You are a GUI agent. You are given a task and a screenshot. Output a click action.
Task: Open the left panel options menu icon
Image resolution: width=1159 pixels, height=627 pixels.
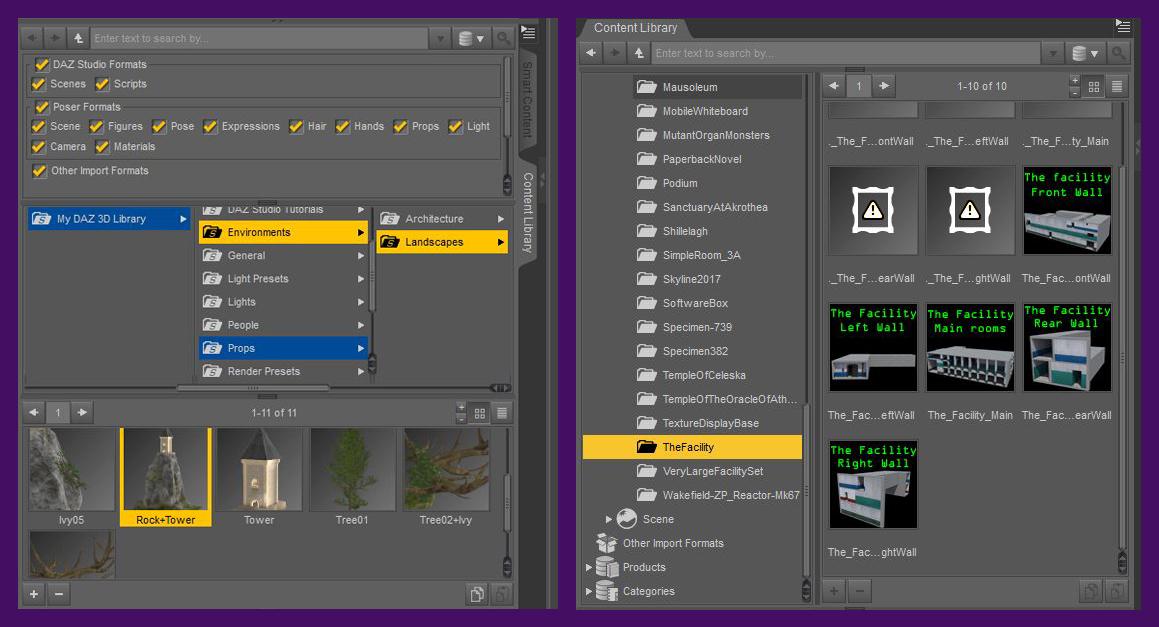528,33
